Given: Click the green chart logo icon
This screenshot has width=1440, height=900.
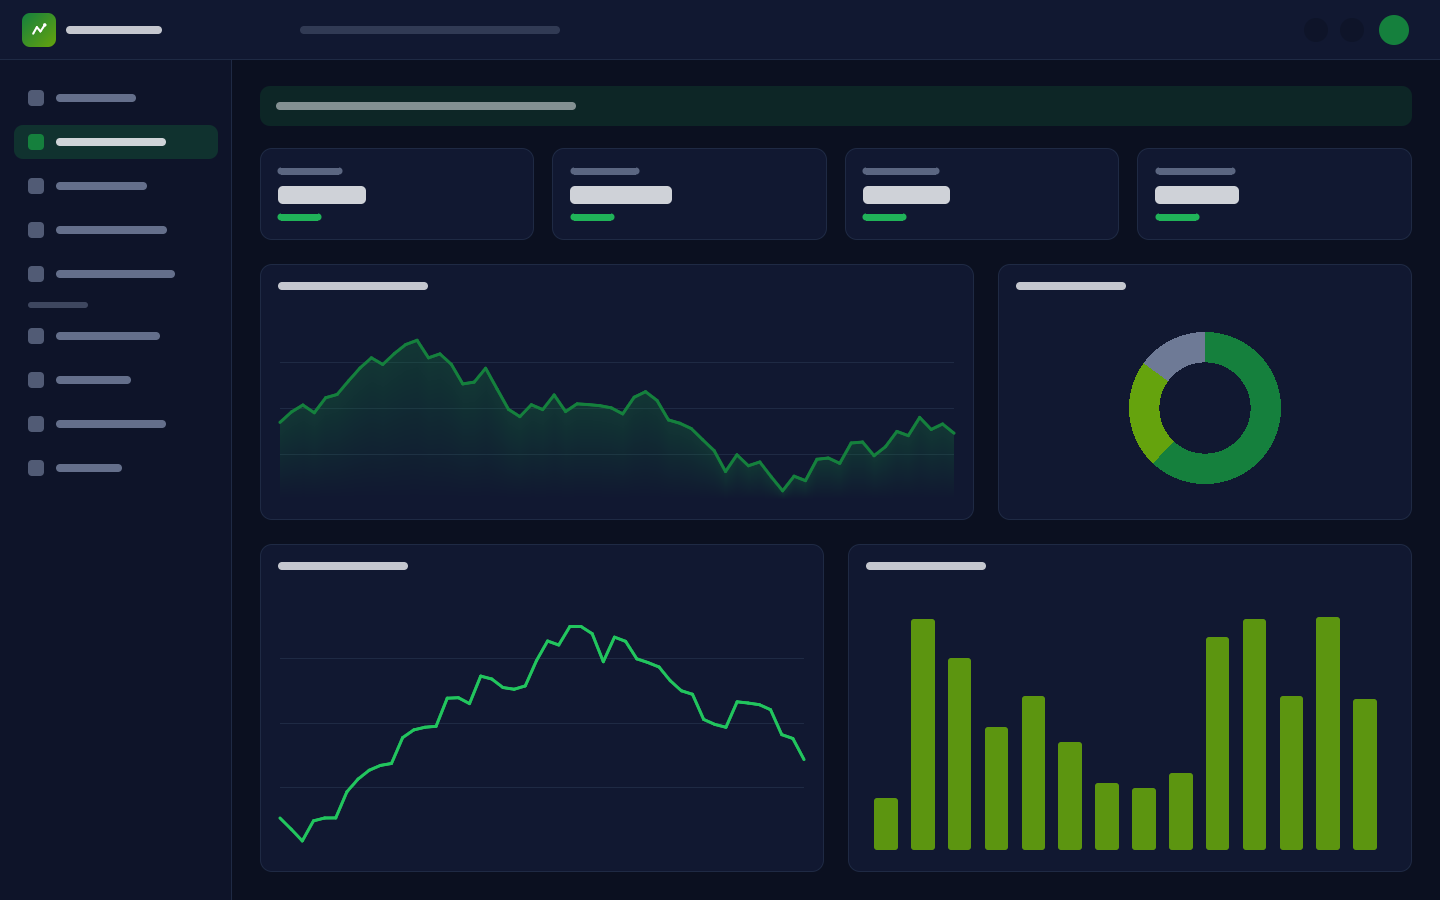Looking at the screenshot, I should (39, 30).
